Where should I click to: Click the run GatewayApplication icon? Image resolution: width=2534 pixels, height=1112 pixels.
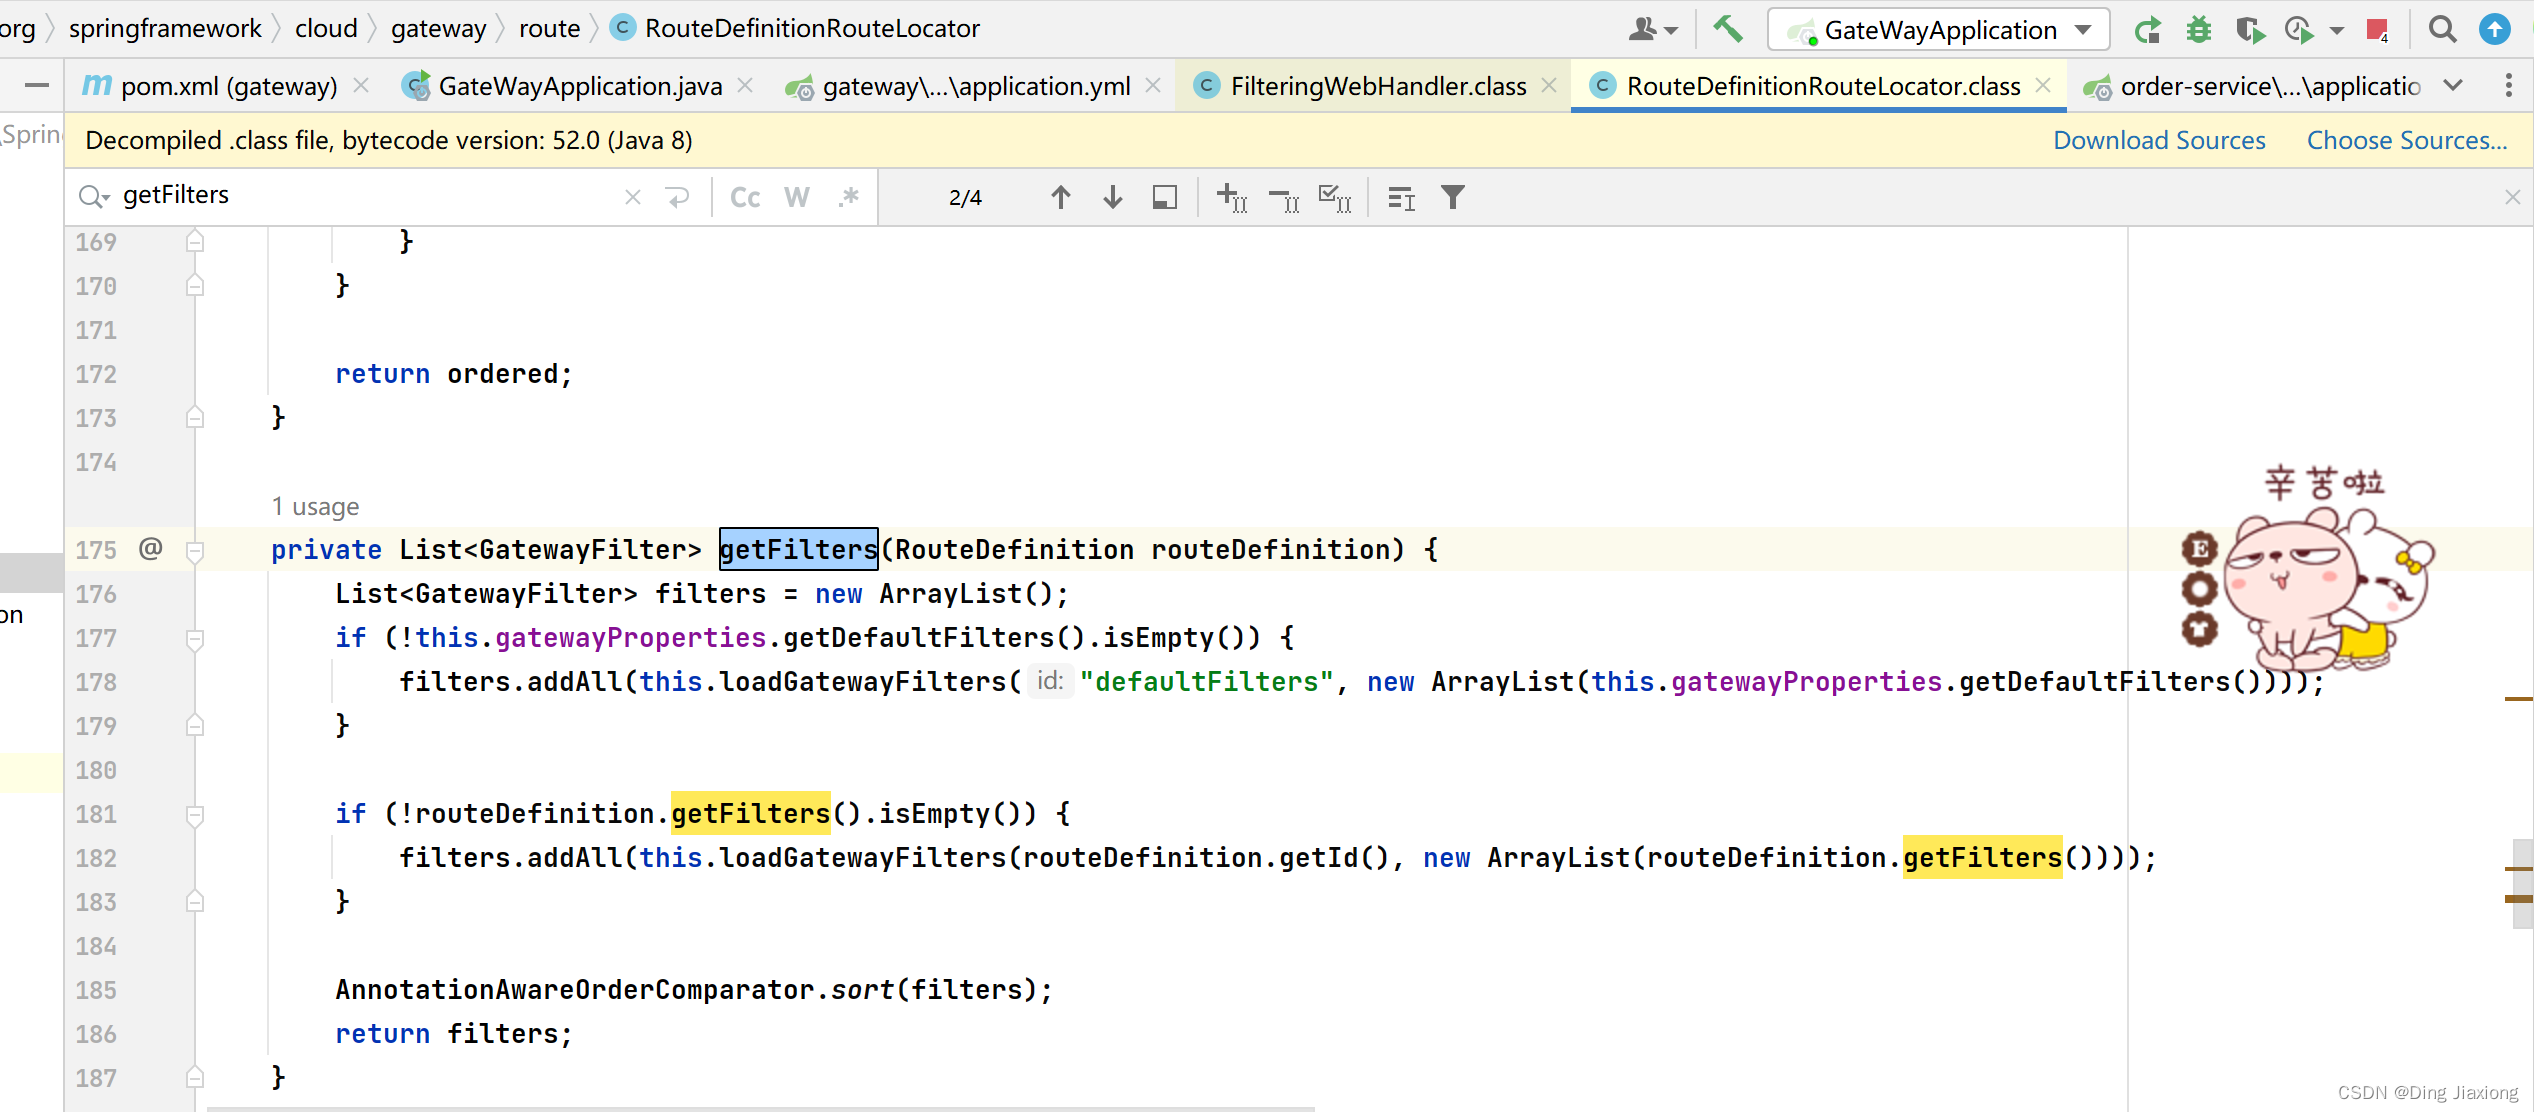click(2157, 31)
